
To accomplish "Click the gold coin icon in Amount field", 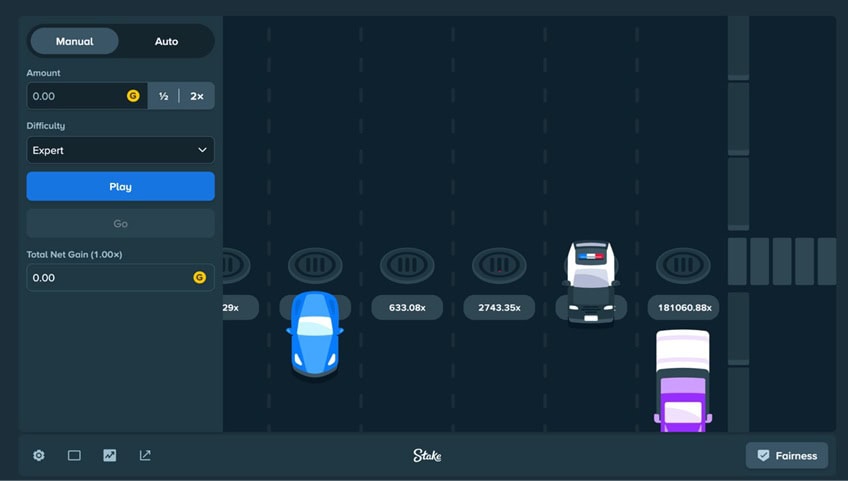I will pyautogui.click(x=133, y=96).
